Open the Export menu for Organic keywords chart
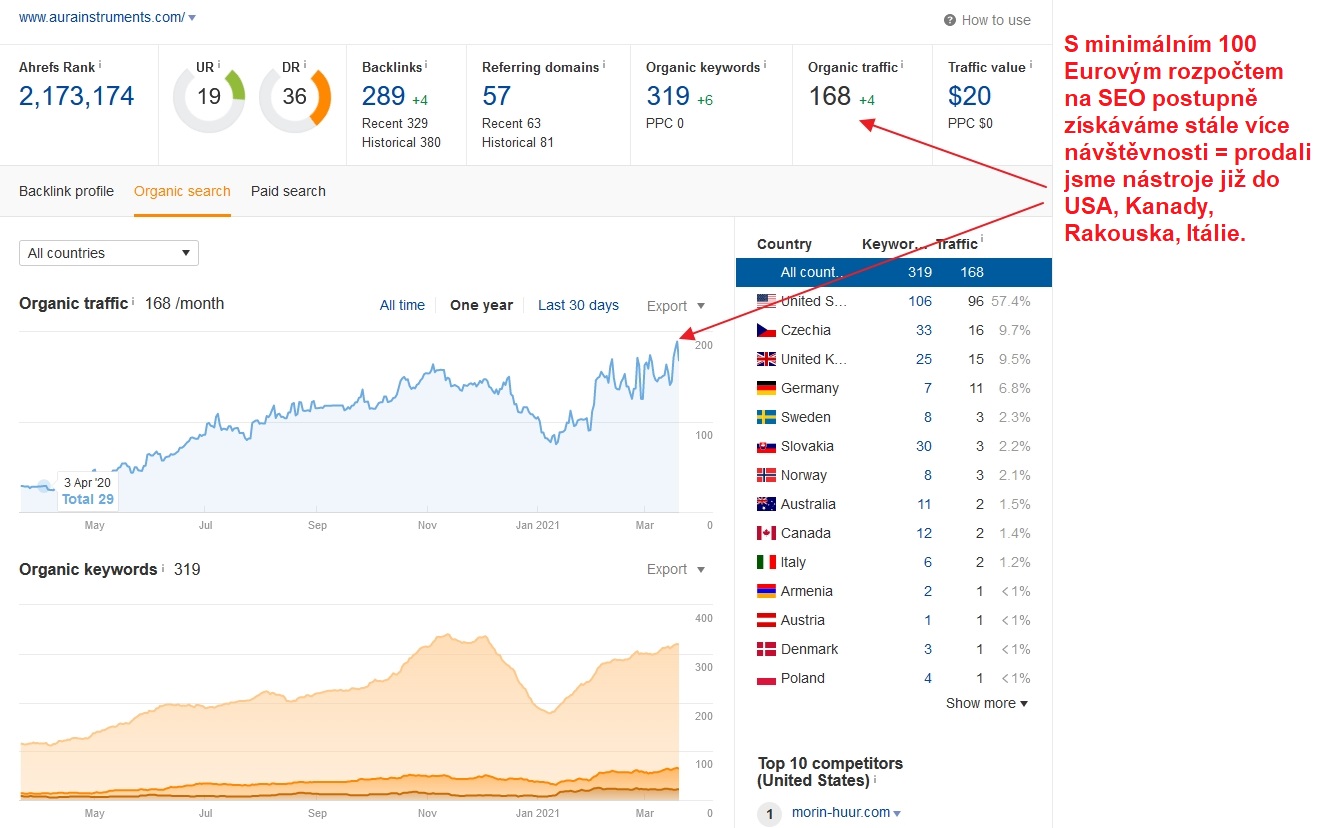This screenshot has height=828, width=1340. (676, 569)
